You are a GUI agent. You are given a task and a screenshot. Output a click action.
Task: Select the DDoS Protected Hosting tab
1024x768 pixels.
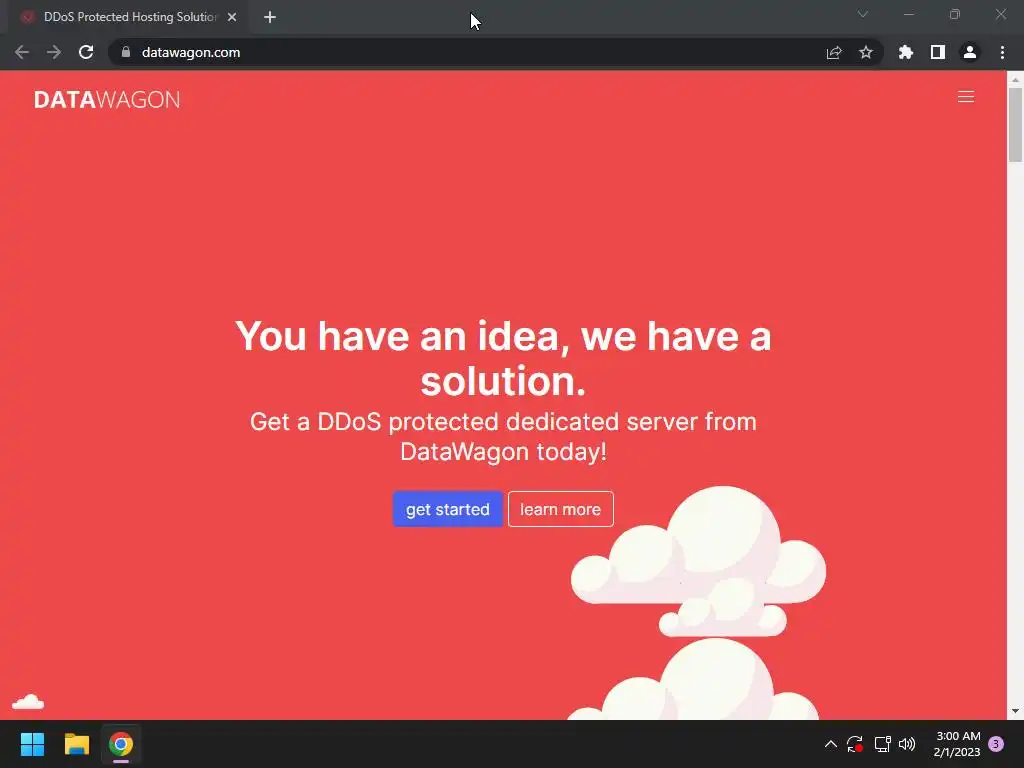point(129,17)
